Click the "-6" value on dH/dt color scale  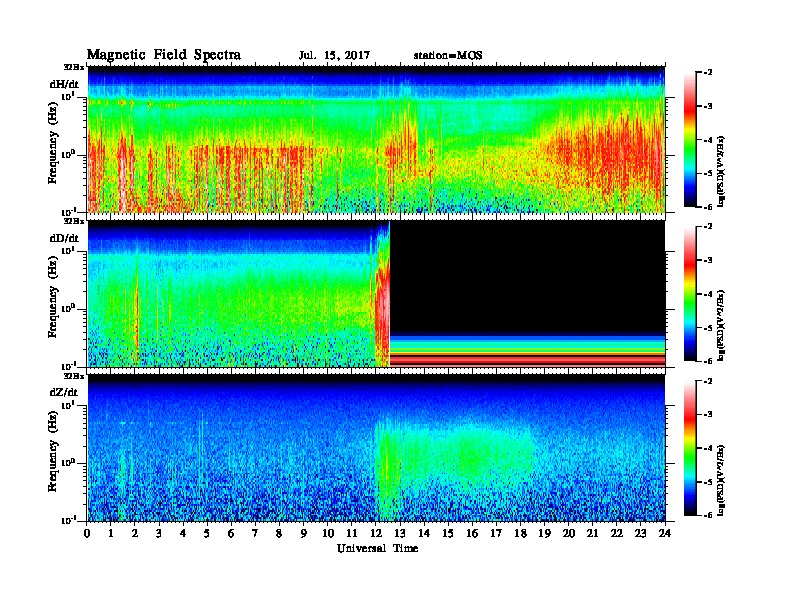[x=708, y=207]
